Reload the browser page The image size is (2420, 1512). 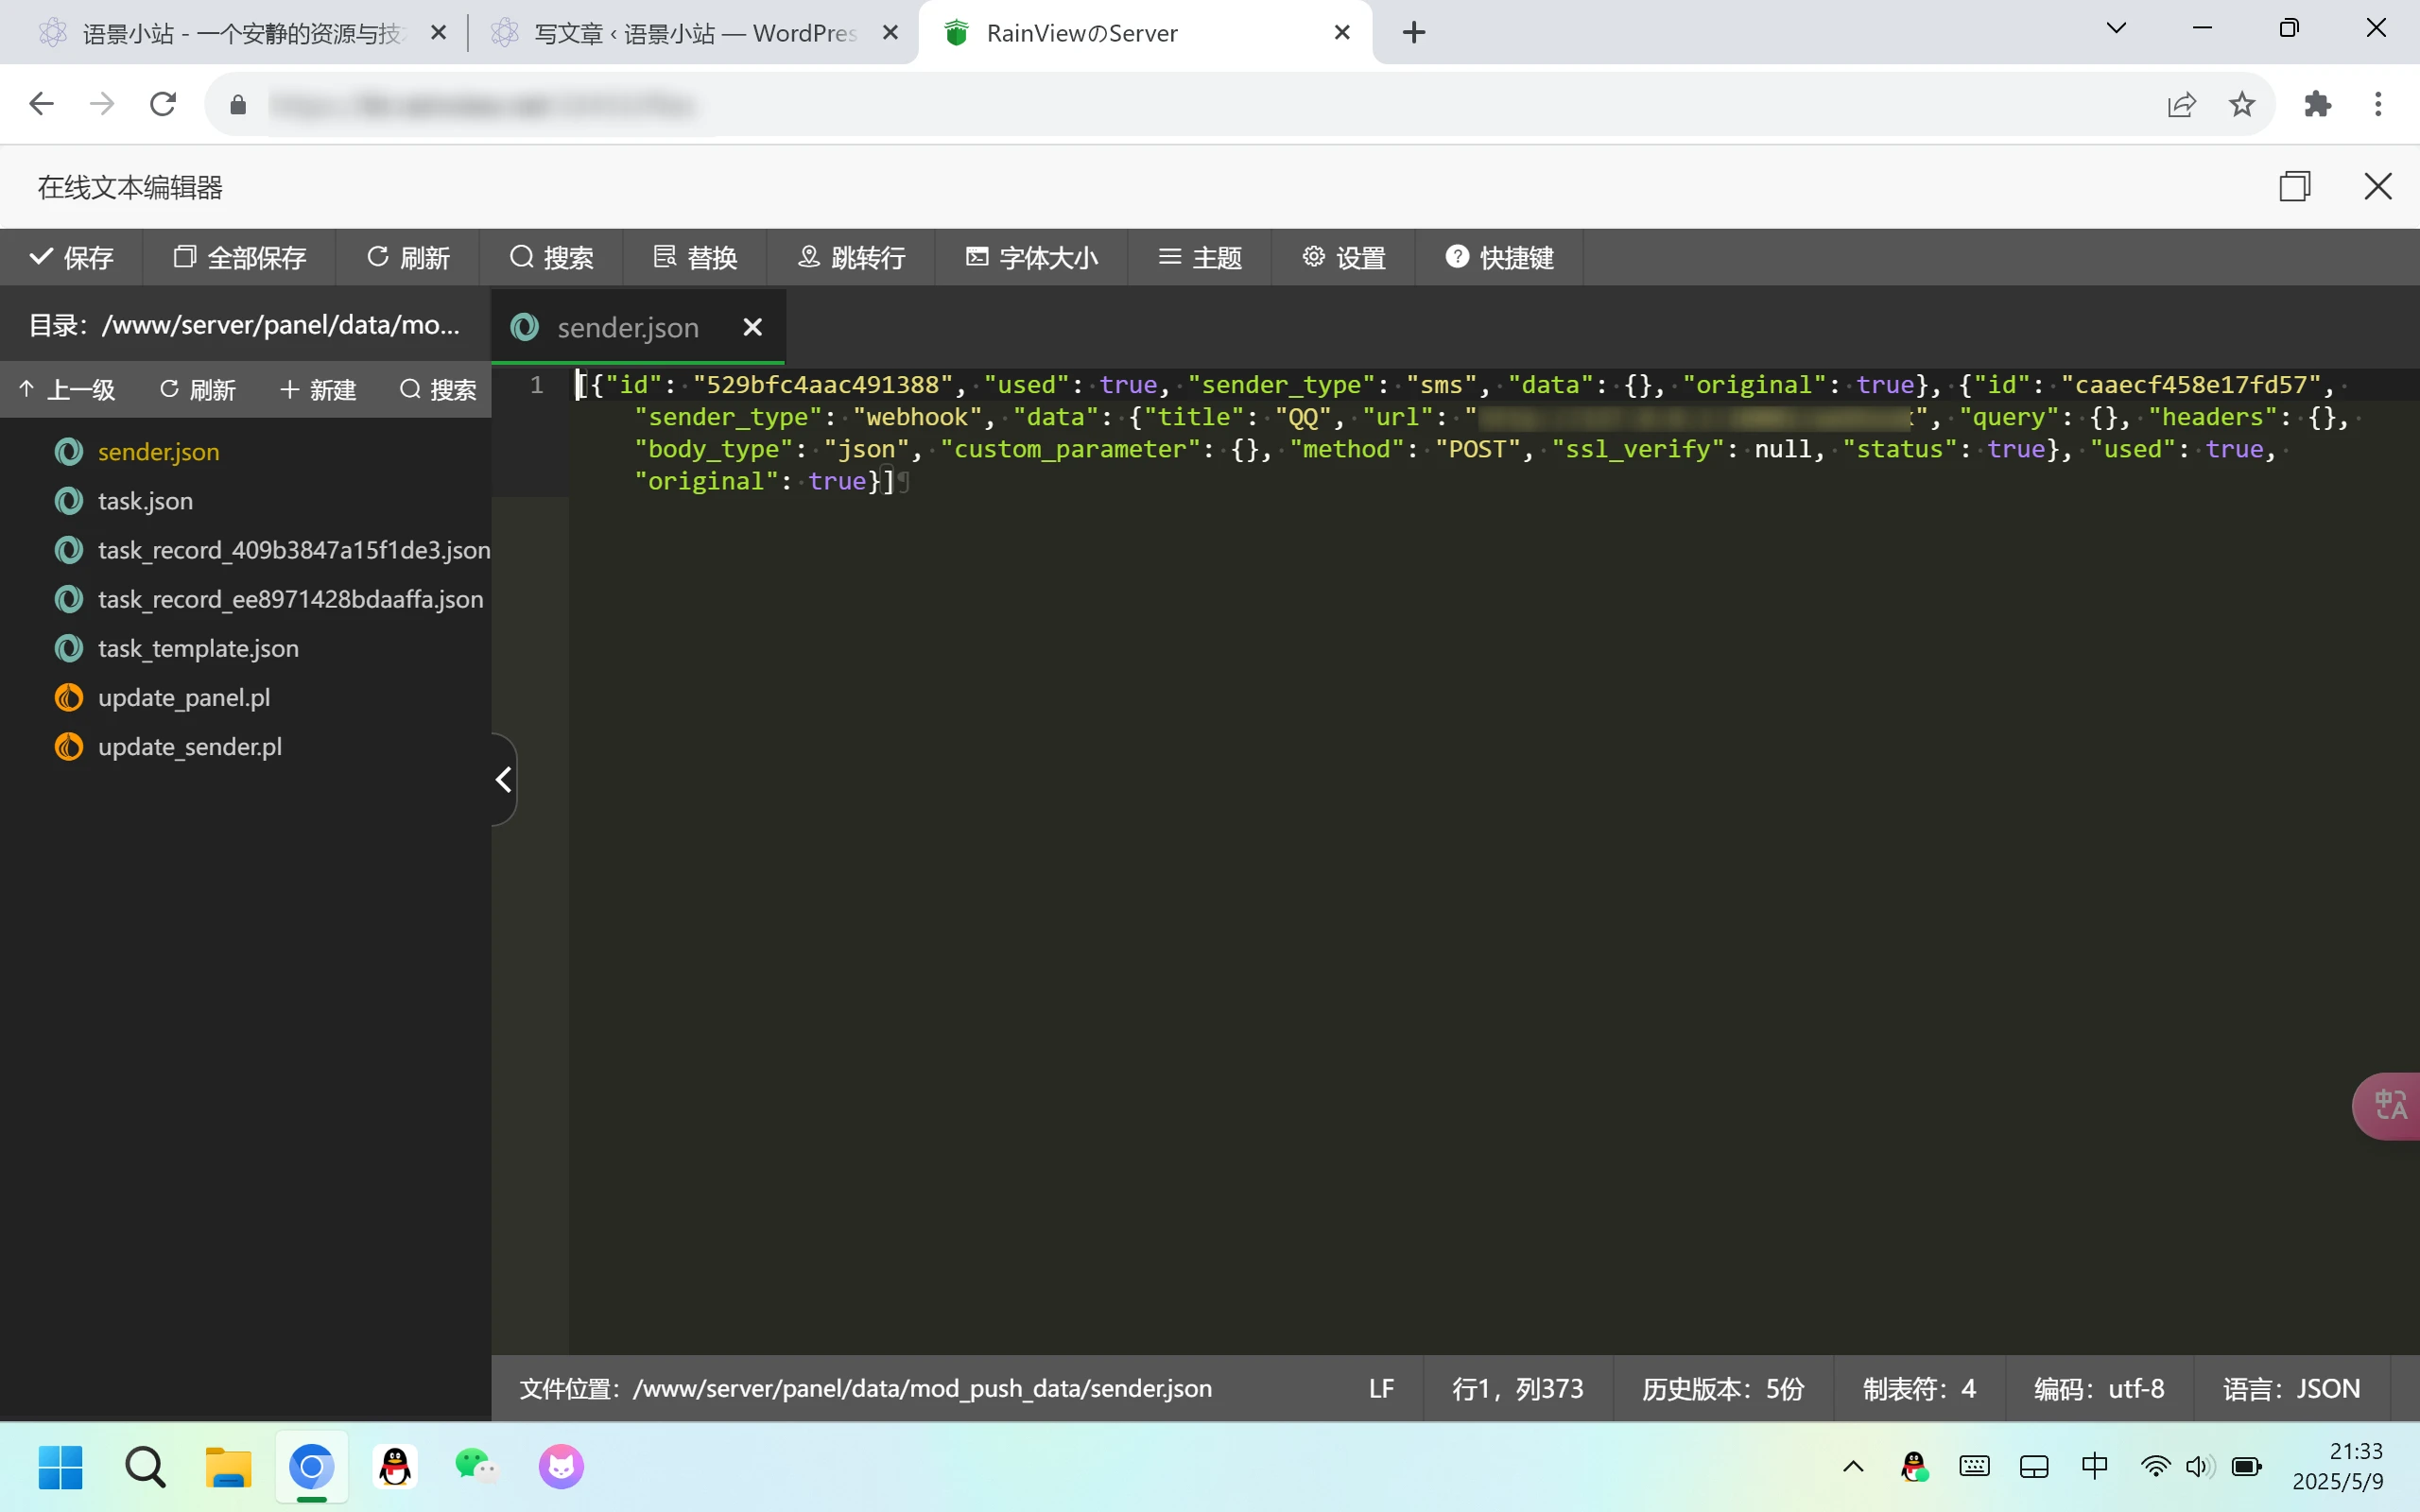(x=163, y=104)
